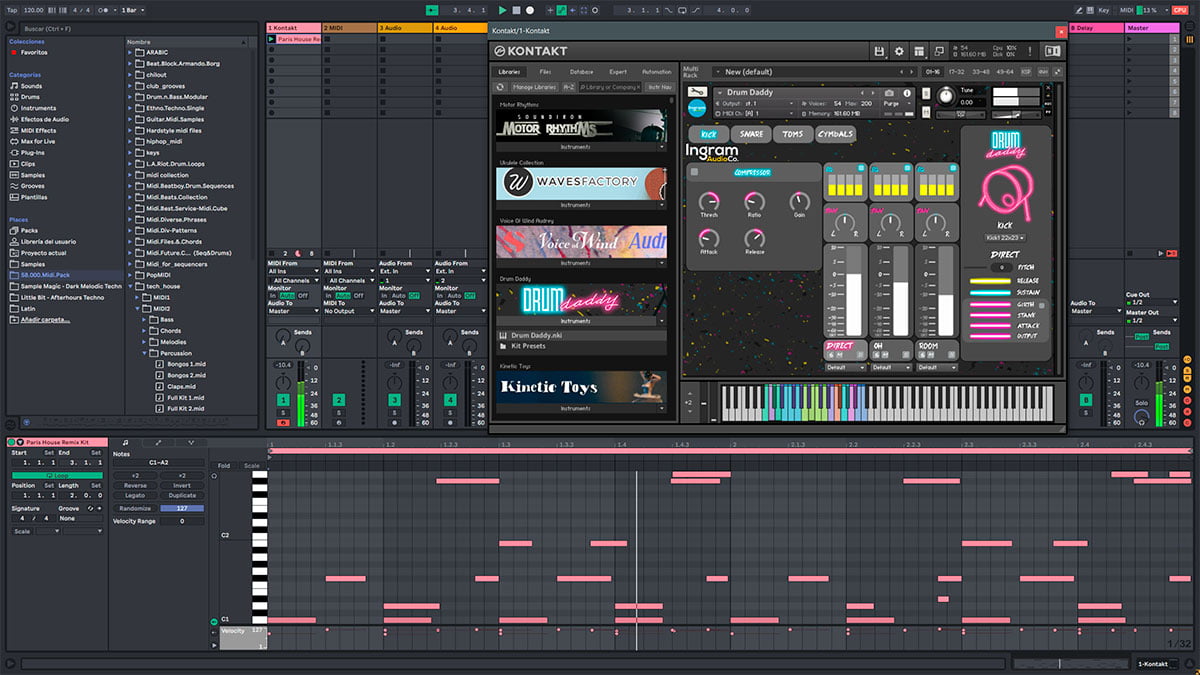Click the Legato button in Notes panel

[135, 495]
